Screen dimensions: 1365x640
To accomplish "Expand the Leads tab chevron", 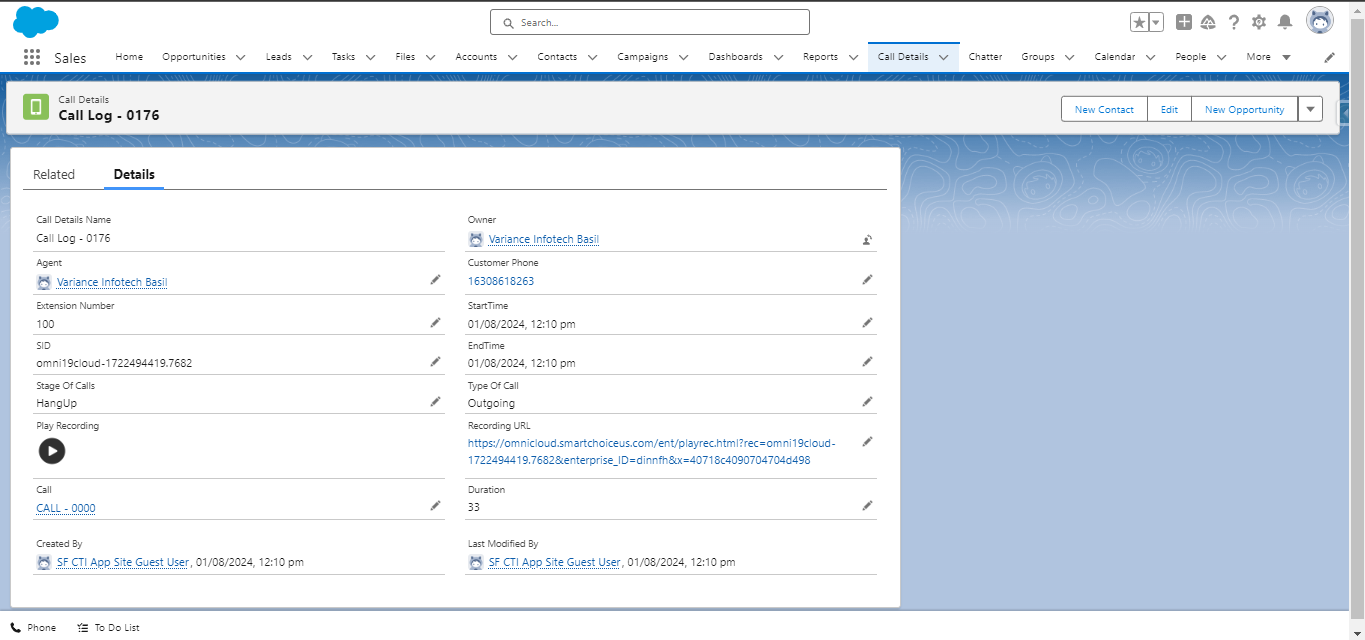I will 307,57.
